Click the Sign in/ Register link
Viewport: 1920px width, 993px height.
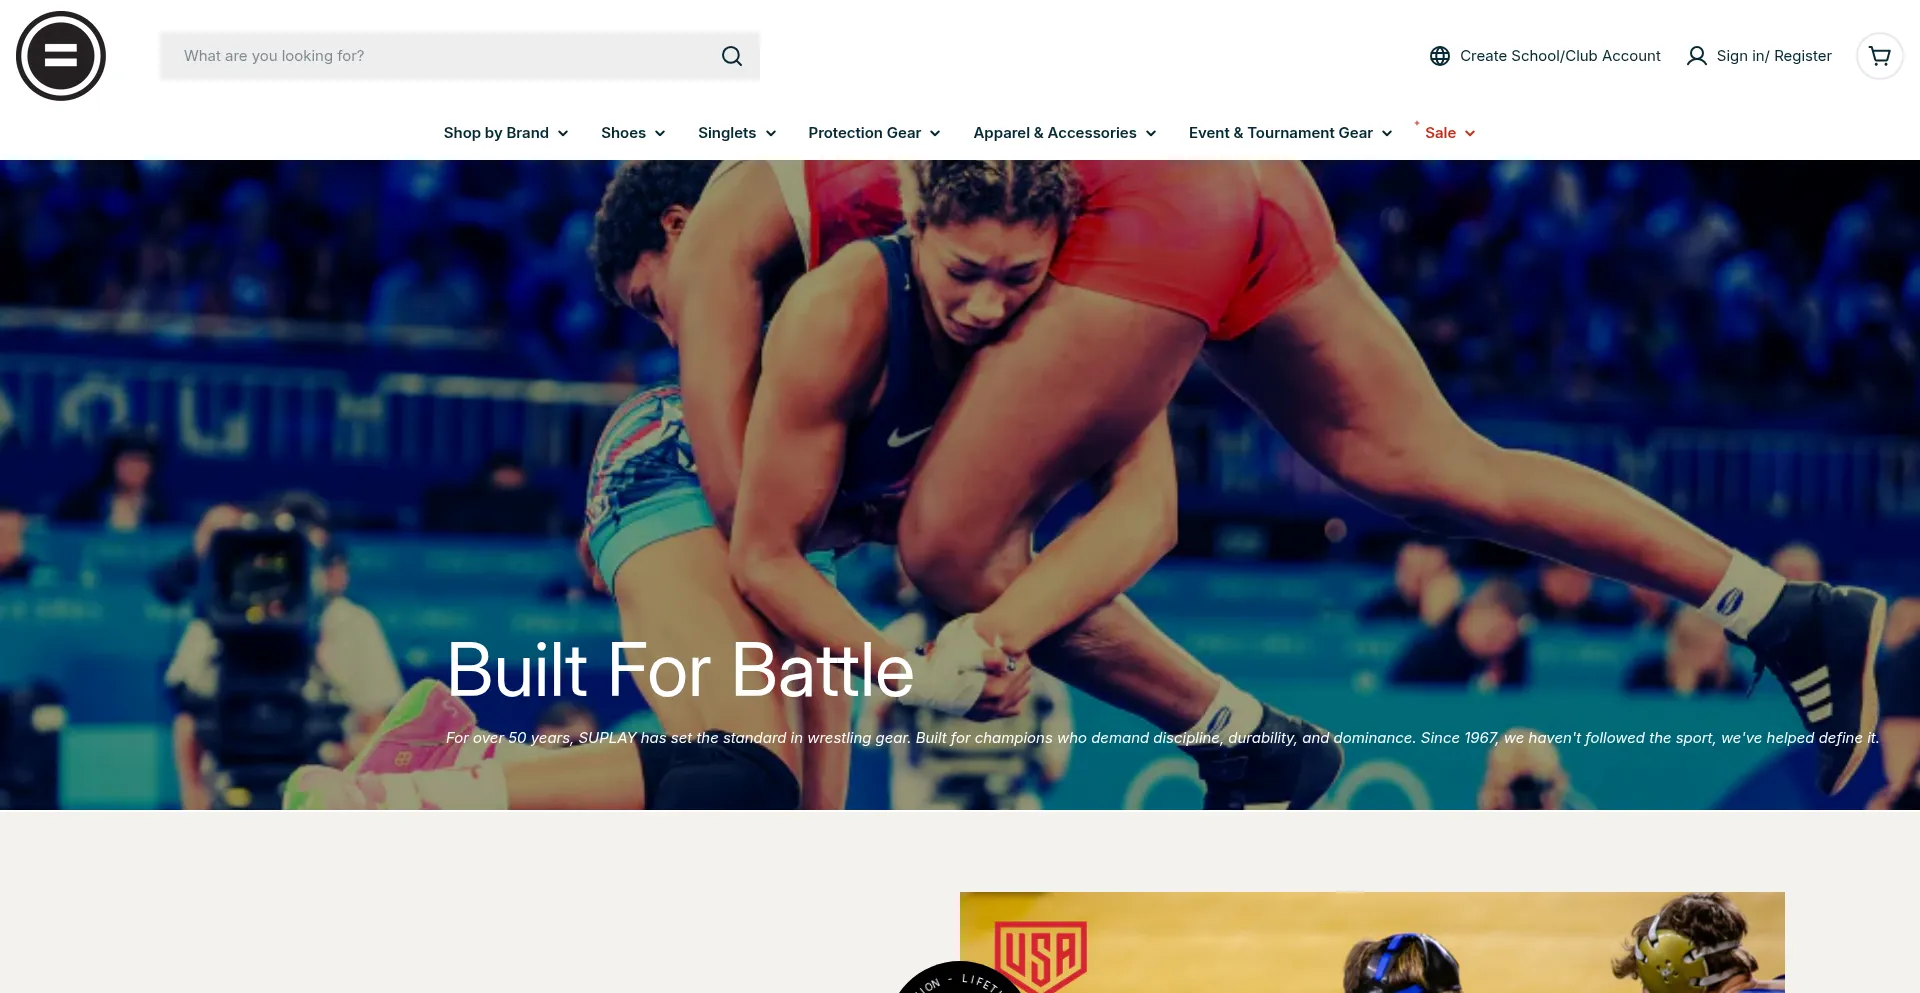[x=1774, y=56]
